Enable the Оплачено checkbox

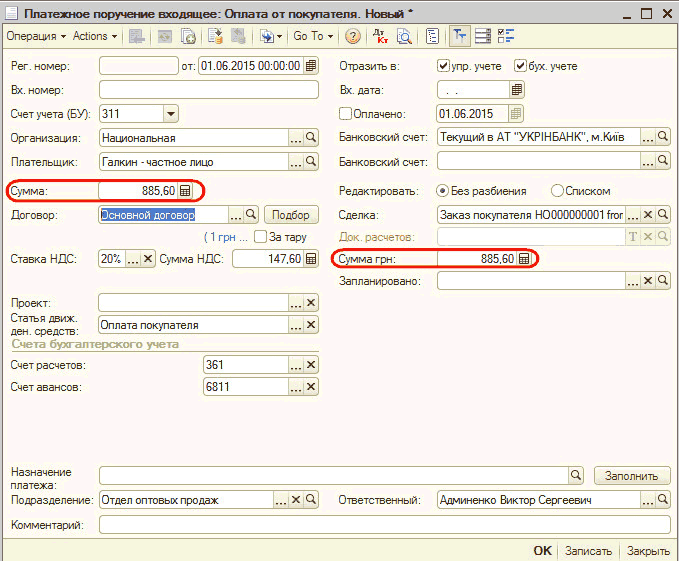click(x=347, y=113)
